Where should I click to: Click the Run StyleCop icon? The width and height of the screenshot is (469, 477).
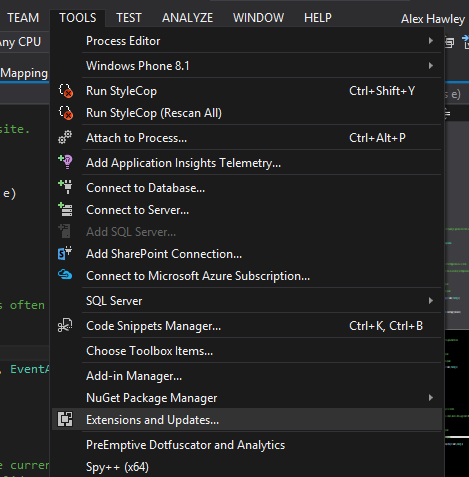(x=66, y=91)
